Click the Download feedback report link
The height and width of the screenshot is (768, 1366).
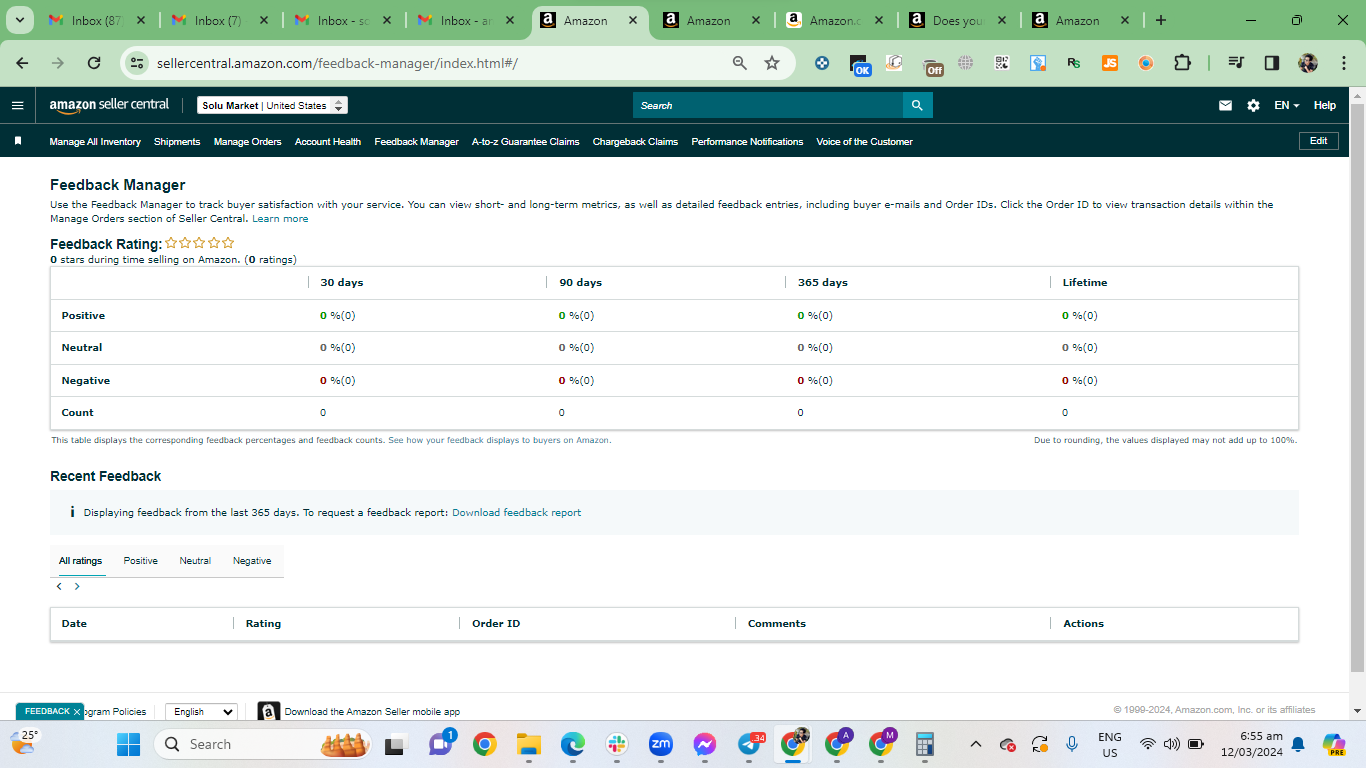[x=516, y=513]
